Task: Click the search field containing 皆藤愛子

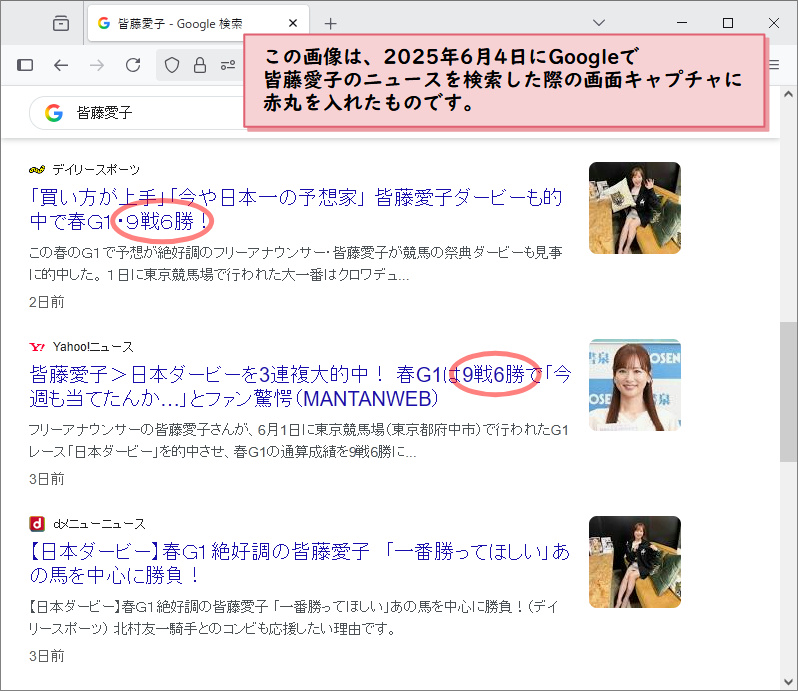Action: pos(137,112)
